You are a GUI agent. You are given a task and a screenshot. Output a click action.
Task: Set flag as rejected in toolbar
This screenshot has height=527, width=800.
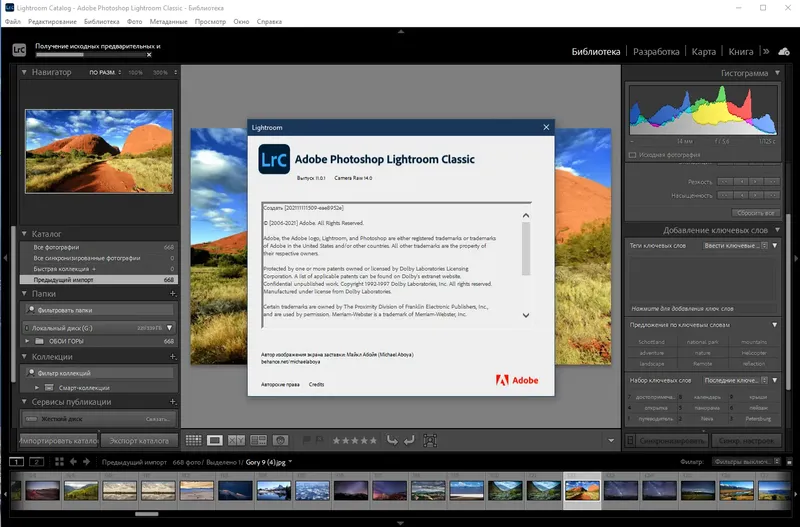click(319, 440)
